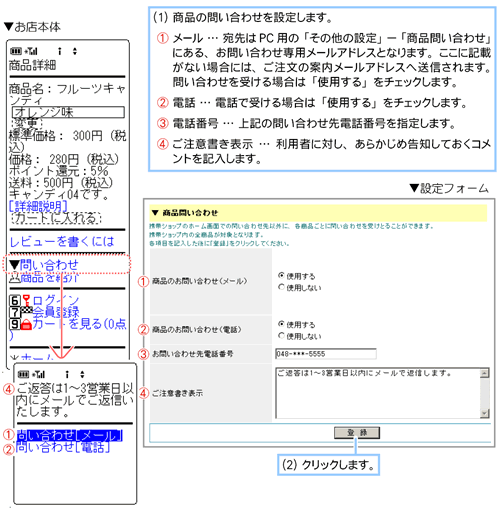Open the 問い合わせ link in product page

(x=49, y=265)
